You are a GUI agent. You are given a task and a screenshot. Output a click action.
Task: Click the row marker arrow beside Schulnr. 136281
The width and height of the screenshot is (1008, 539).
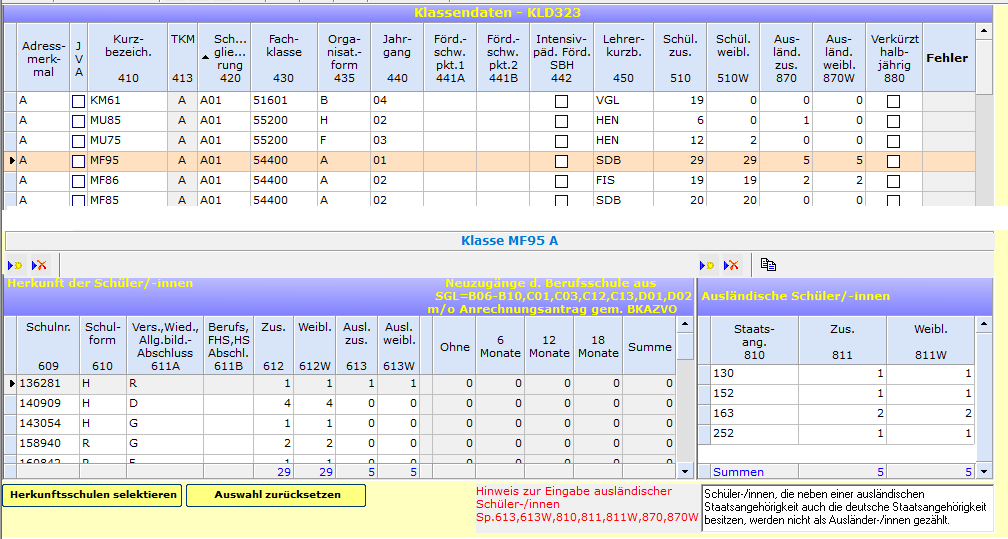click(11, 383)
